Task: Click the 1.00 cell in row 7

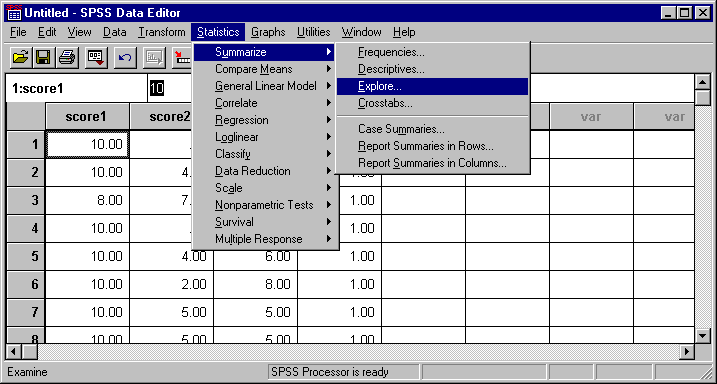Action: (339, 312)
